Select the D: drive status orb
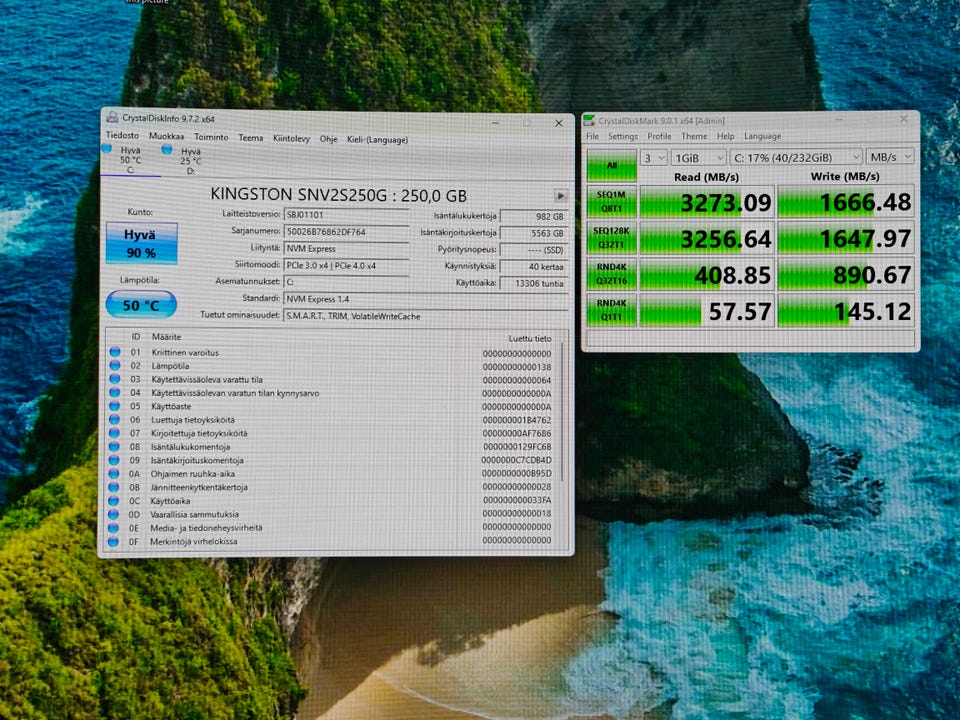The height and width of the screenshot is (720, 960). point(167,150)
